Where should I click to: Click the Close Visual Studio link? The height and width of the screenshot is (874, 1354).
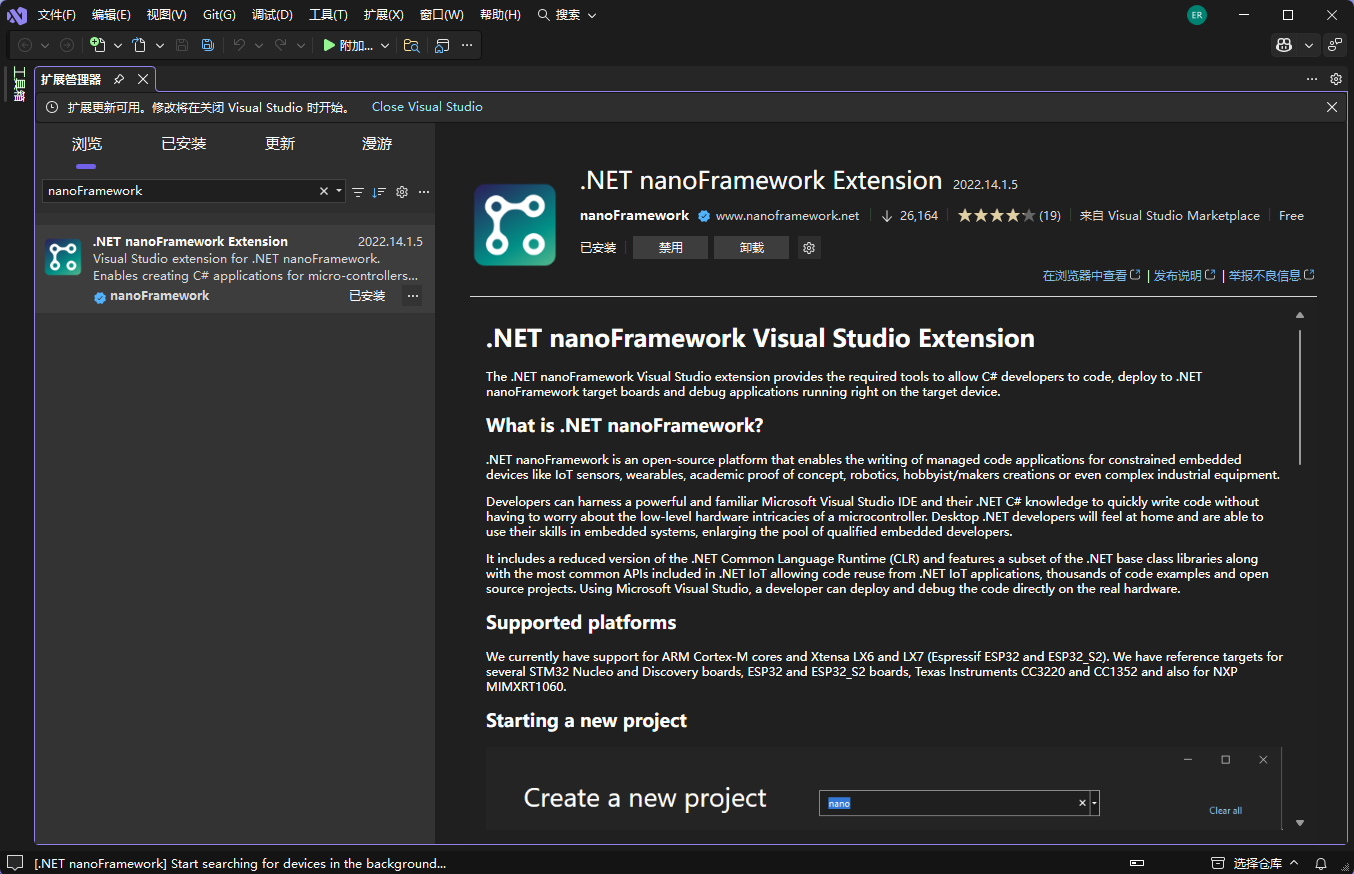[427, 107]
